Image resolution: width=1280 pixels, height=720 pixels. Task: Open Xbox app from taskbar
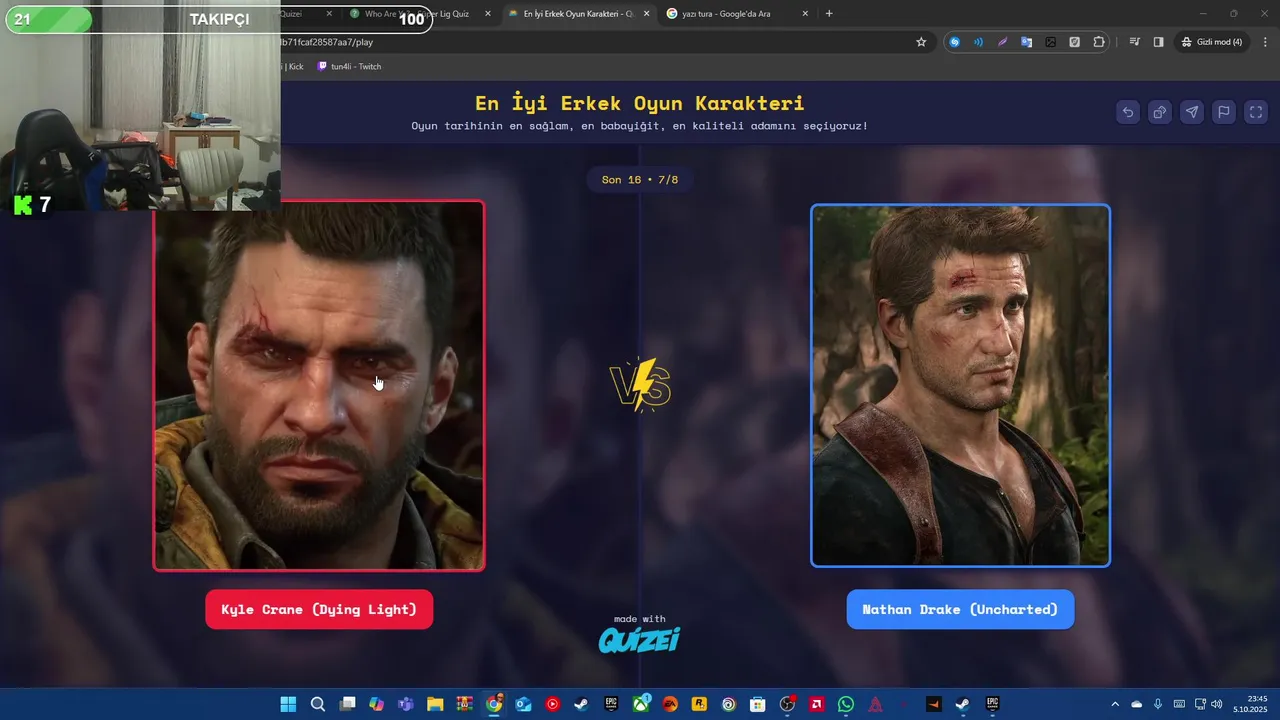pos(641,704)
